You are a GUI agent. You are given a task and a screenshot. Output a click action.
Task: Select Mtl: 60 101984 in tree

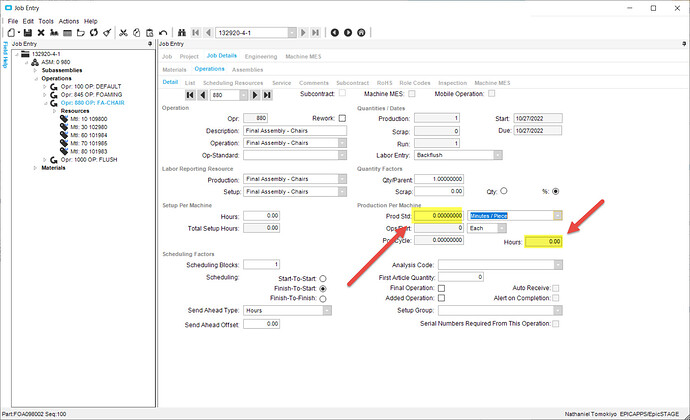click(89, 135)
